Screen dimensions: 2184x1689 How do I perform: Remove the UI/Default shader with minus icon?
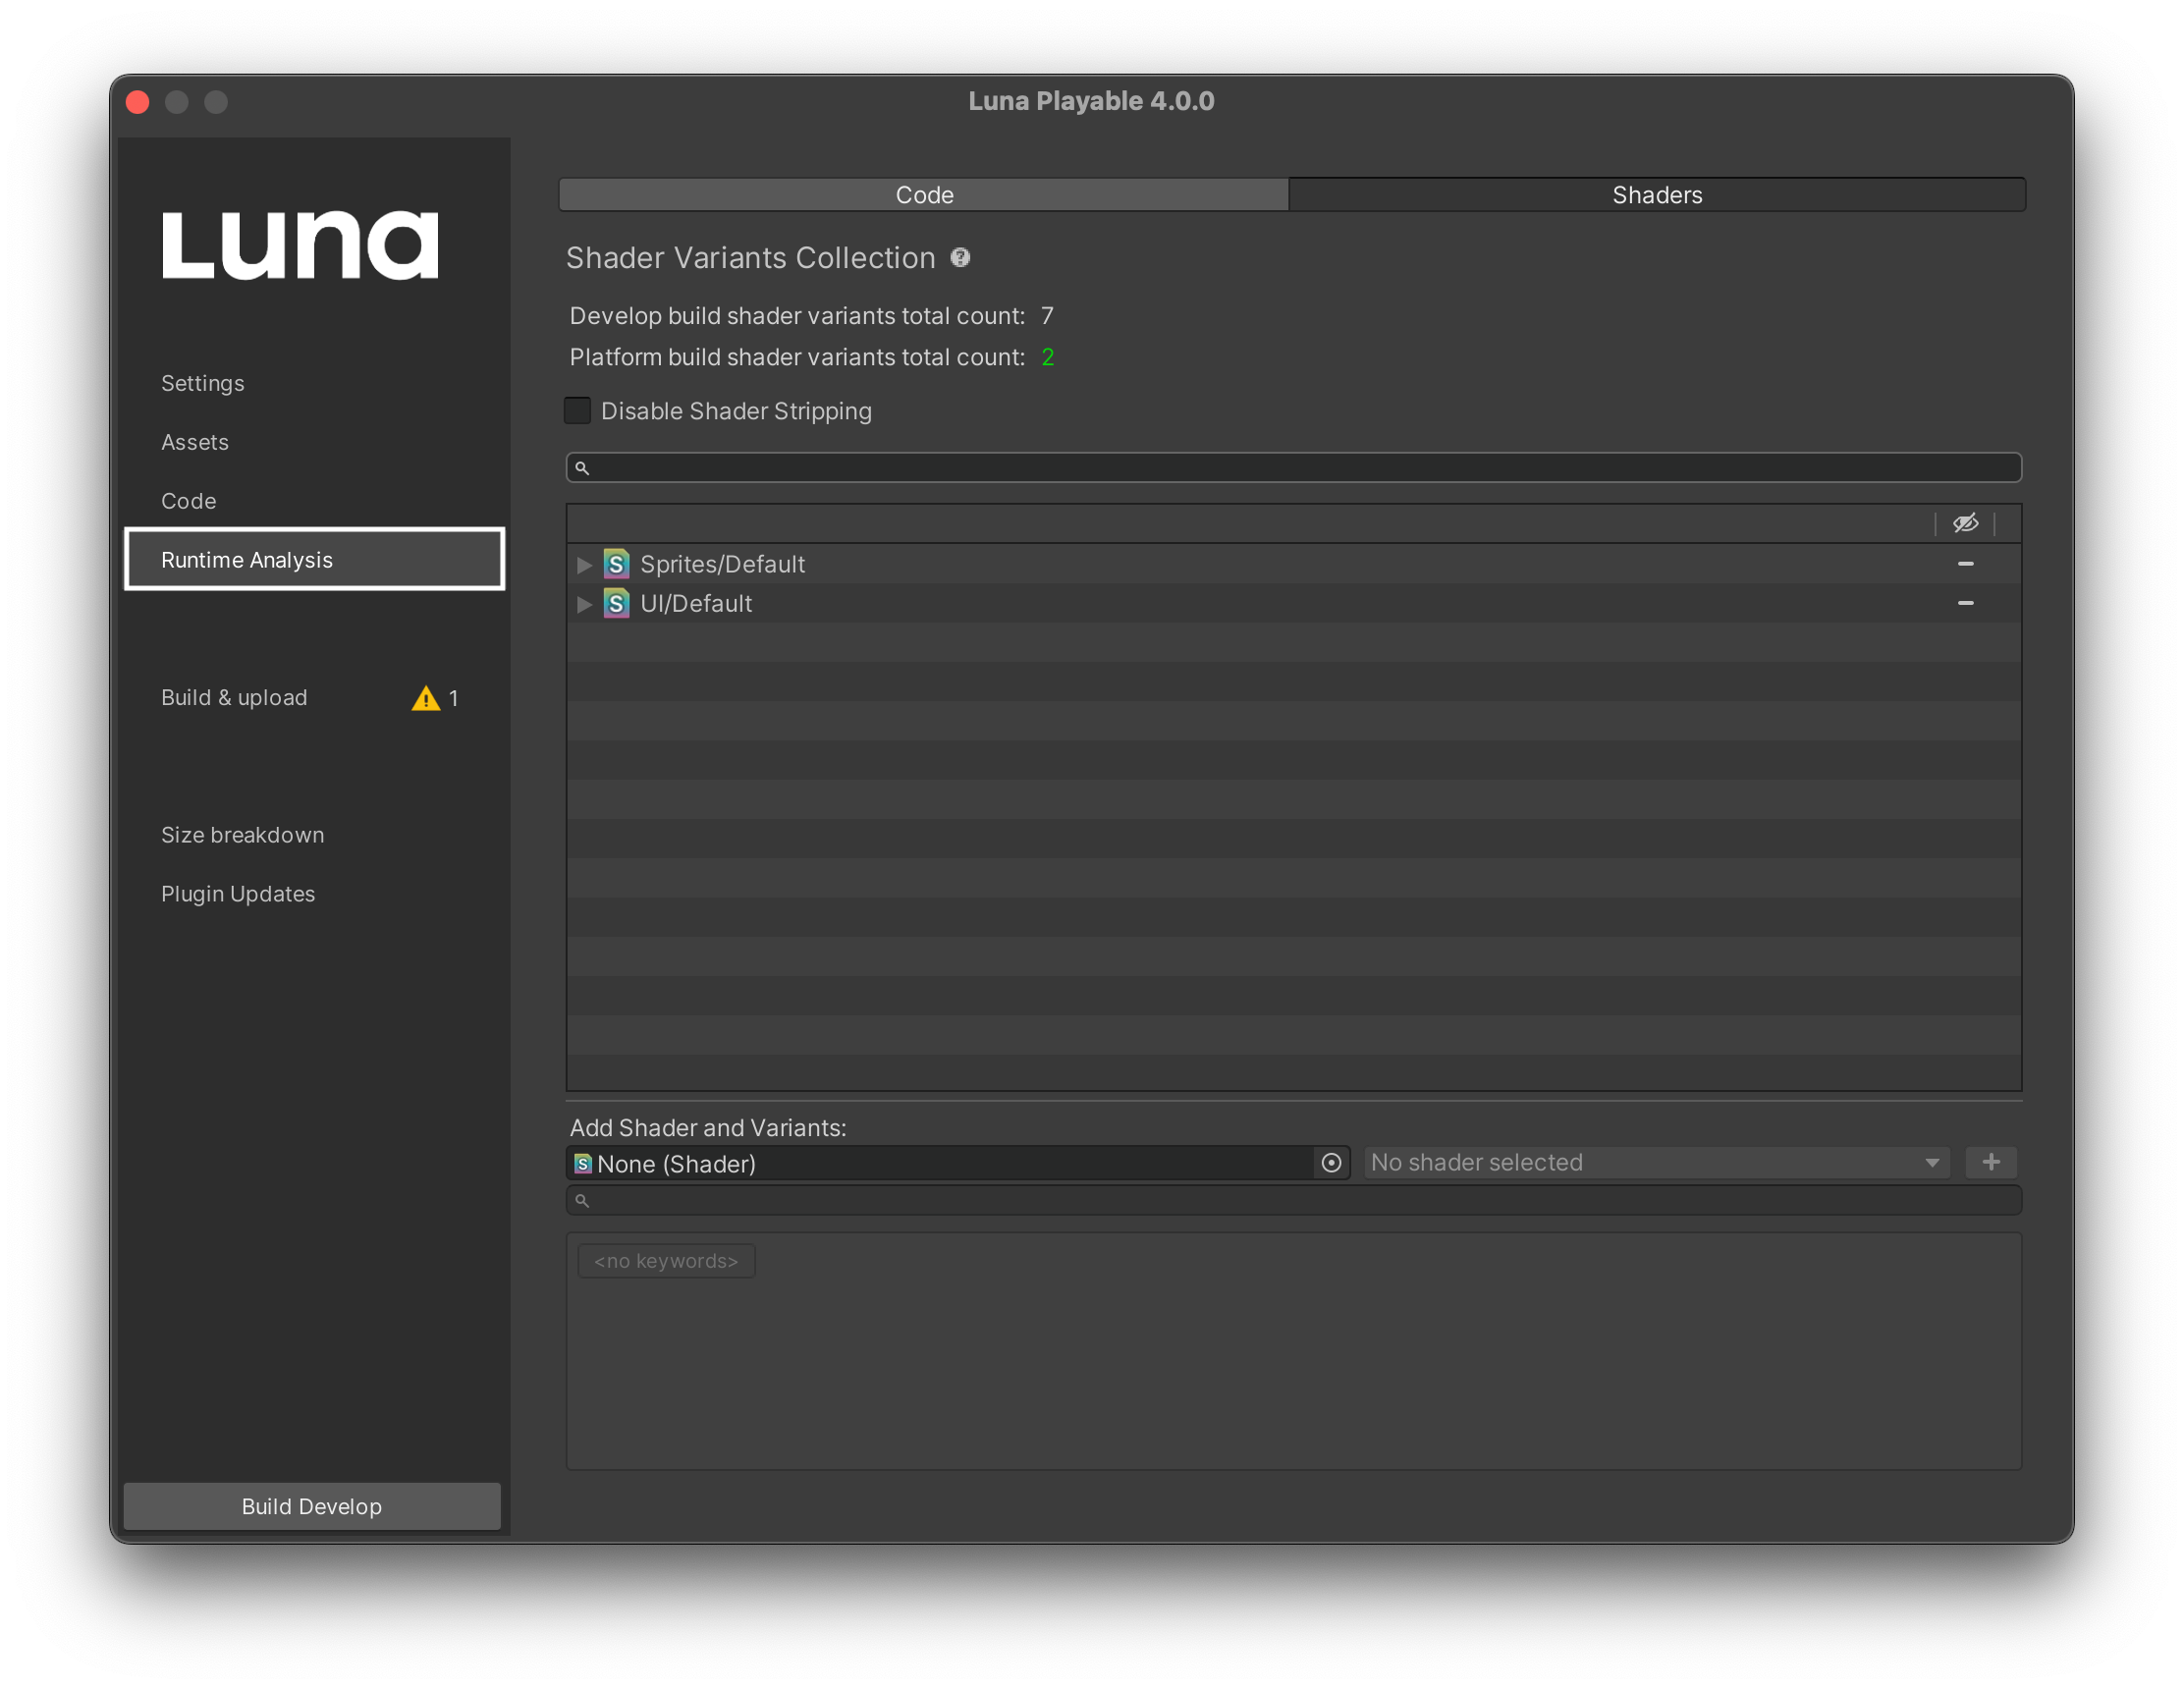1965,603
